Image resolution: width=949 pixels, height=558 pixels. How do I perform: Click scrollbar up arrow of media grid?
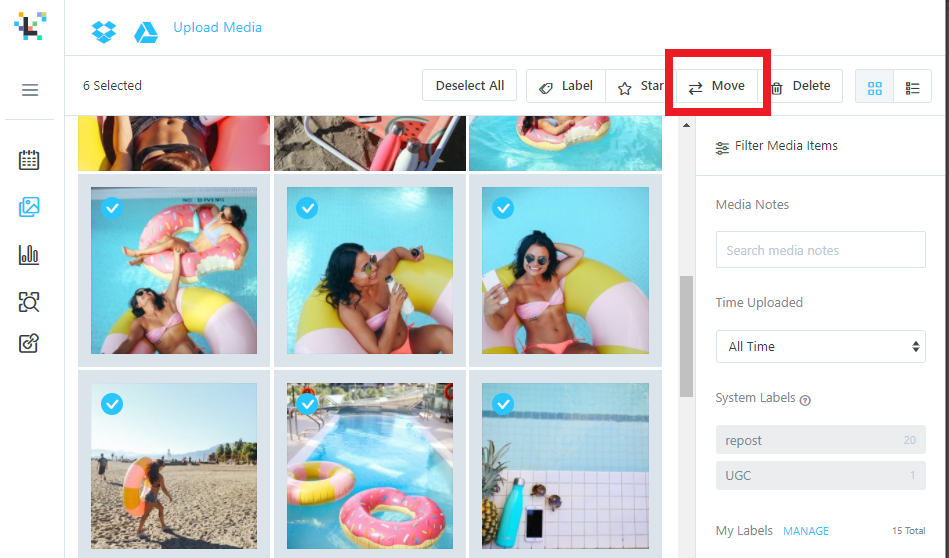point(686,125)
